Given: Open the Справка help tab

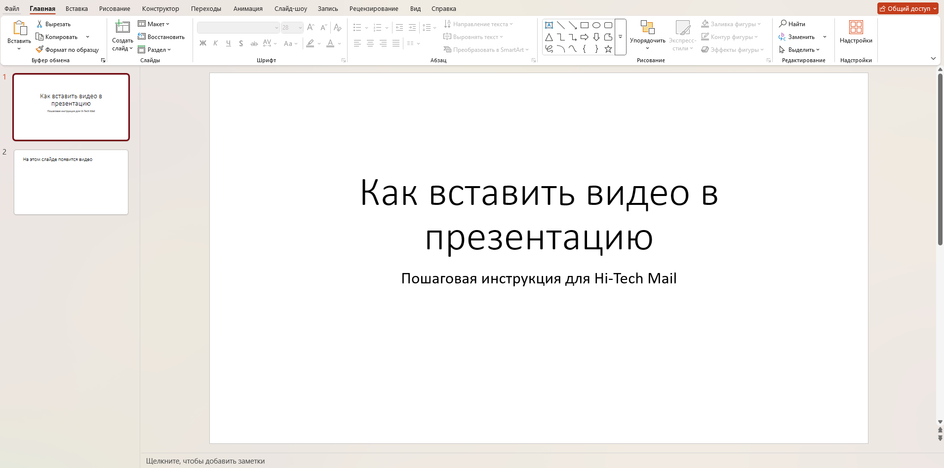Looking at the screenshot, I should 444,8.
